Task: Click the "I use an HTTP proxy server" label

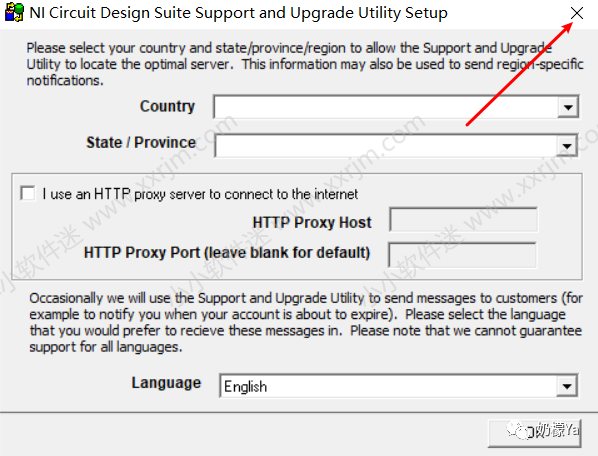Action: [x=200, y=194]
